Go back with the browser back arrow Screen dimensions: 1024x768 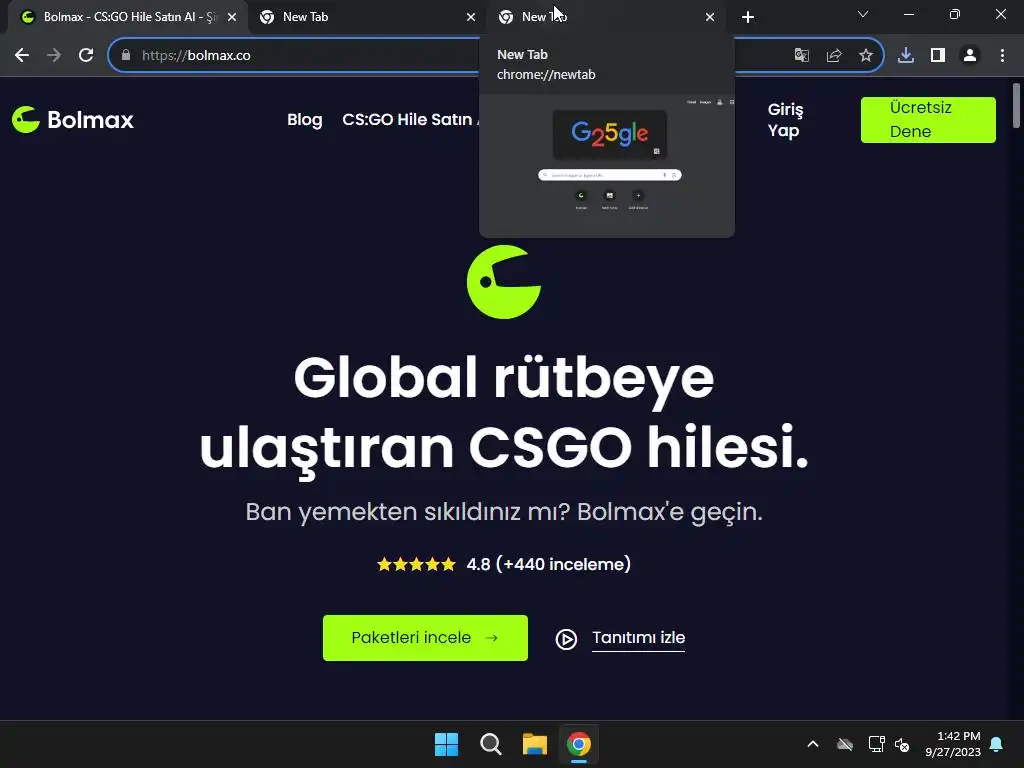(22, 56)
